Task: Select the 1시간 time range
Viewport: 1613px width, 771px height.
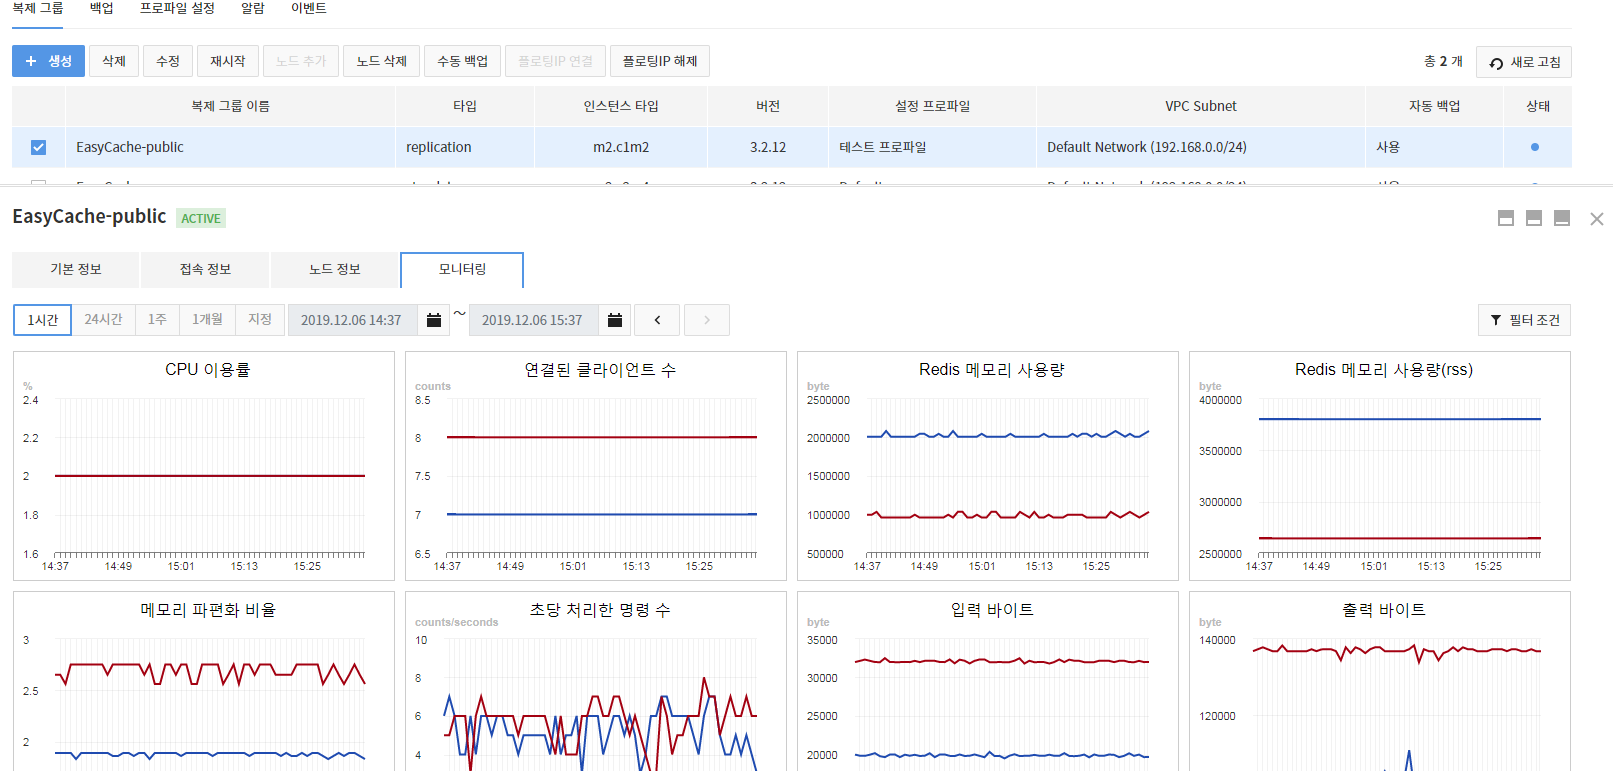Action: [43, 320]
